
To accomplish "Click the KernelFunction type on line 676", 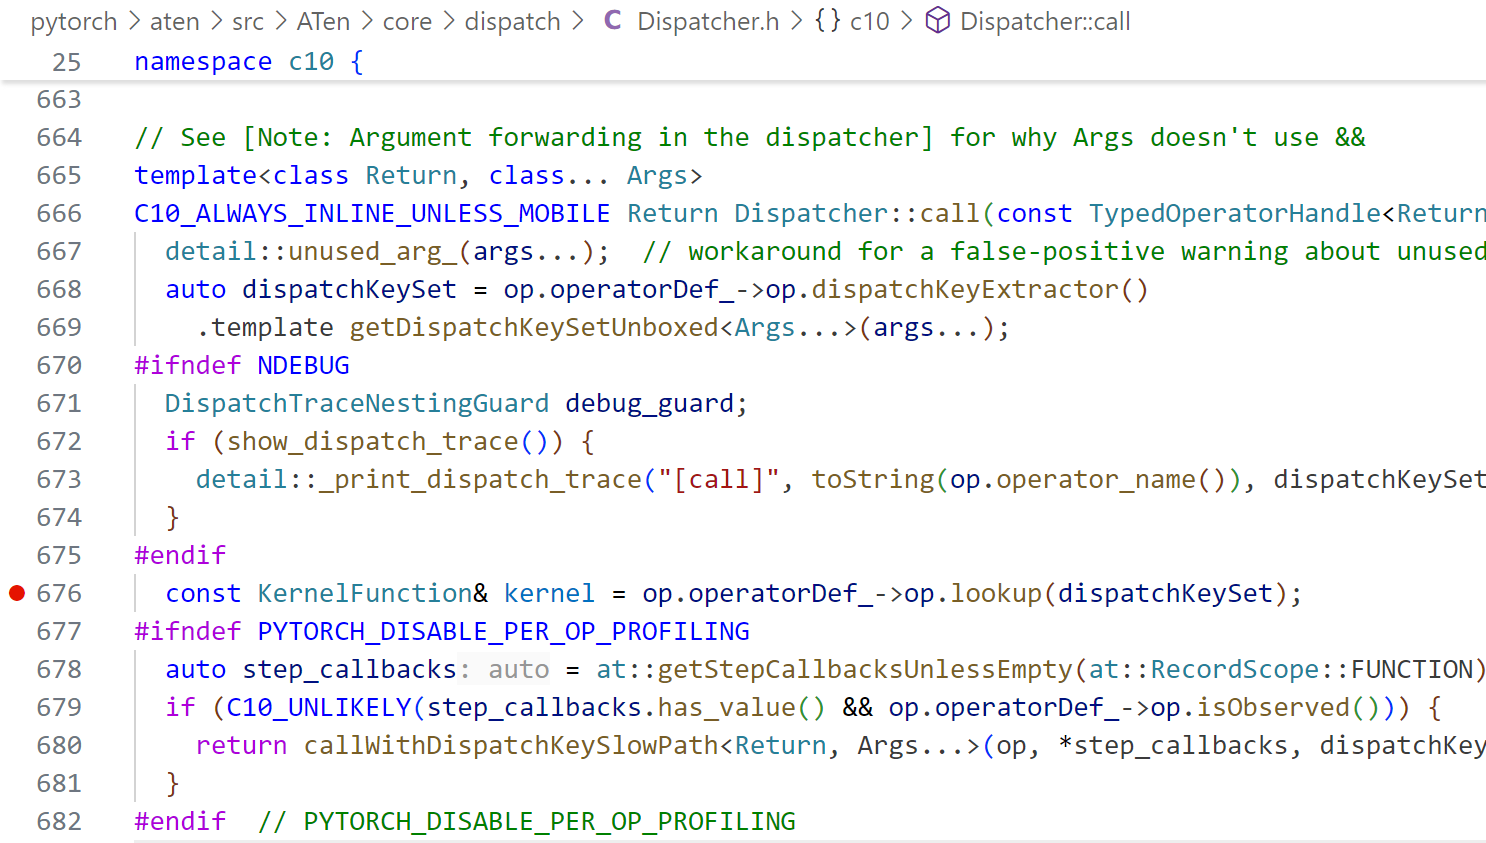I will pos(364,594).
